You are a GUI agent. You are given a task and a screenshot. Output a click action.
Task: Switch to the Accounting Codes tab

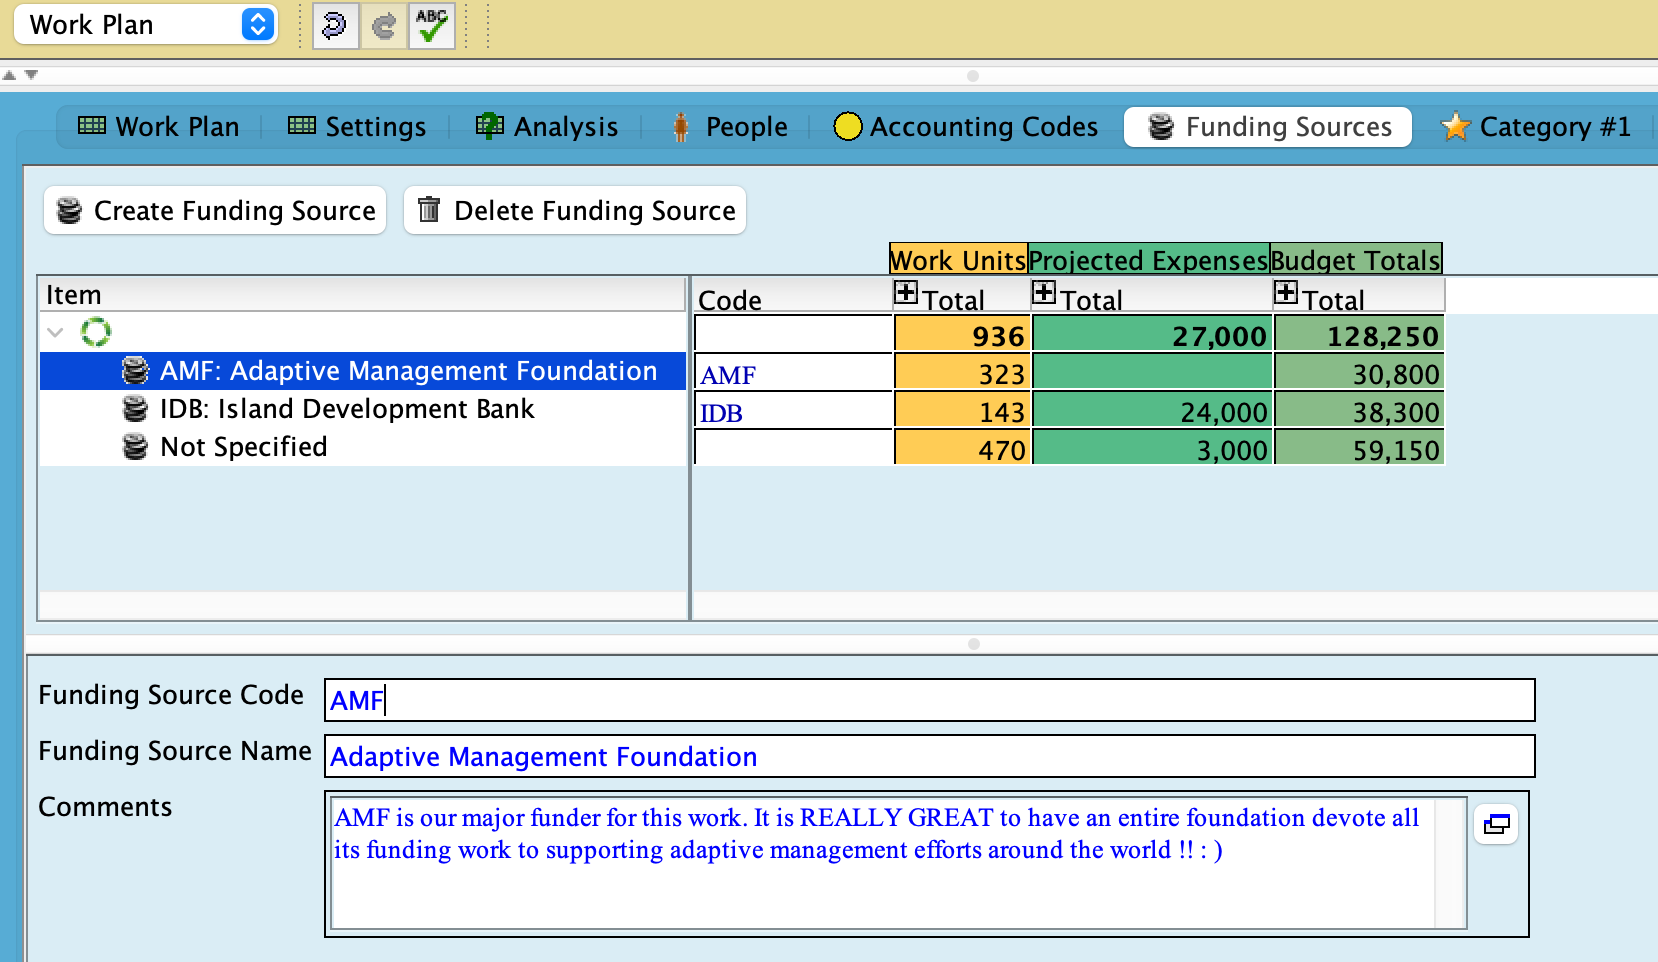[966, 127]
